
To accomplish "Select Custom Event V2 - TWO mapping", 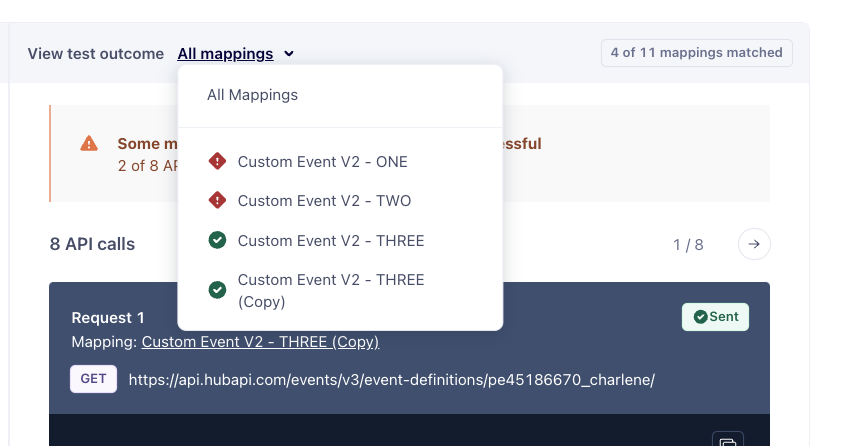I will [324, 201].
